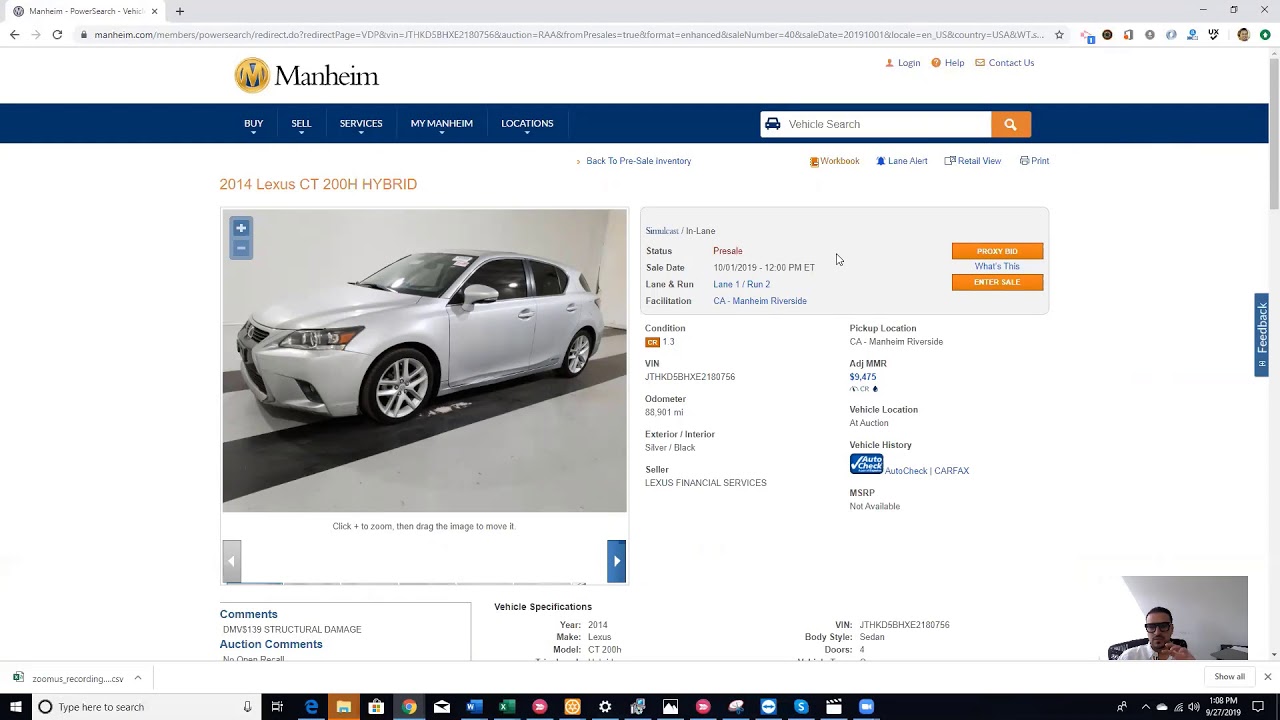This screenshot has width=1280, height=720.
Task: Open the LOCATIONS menu
Action: point(527,124)
